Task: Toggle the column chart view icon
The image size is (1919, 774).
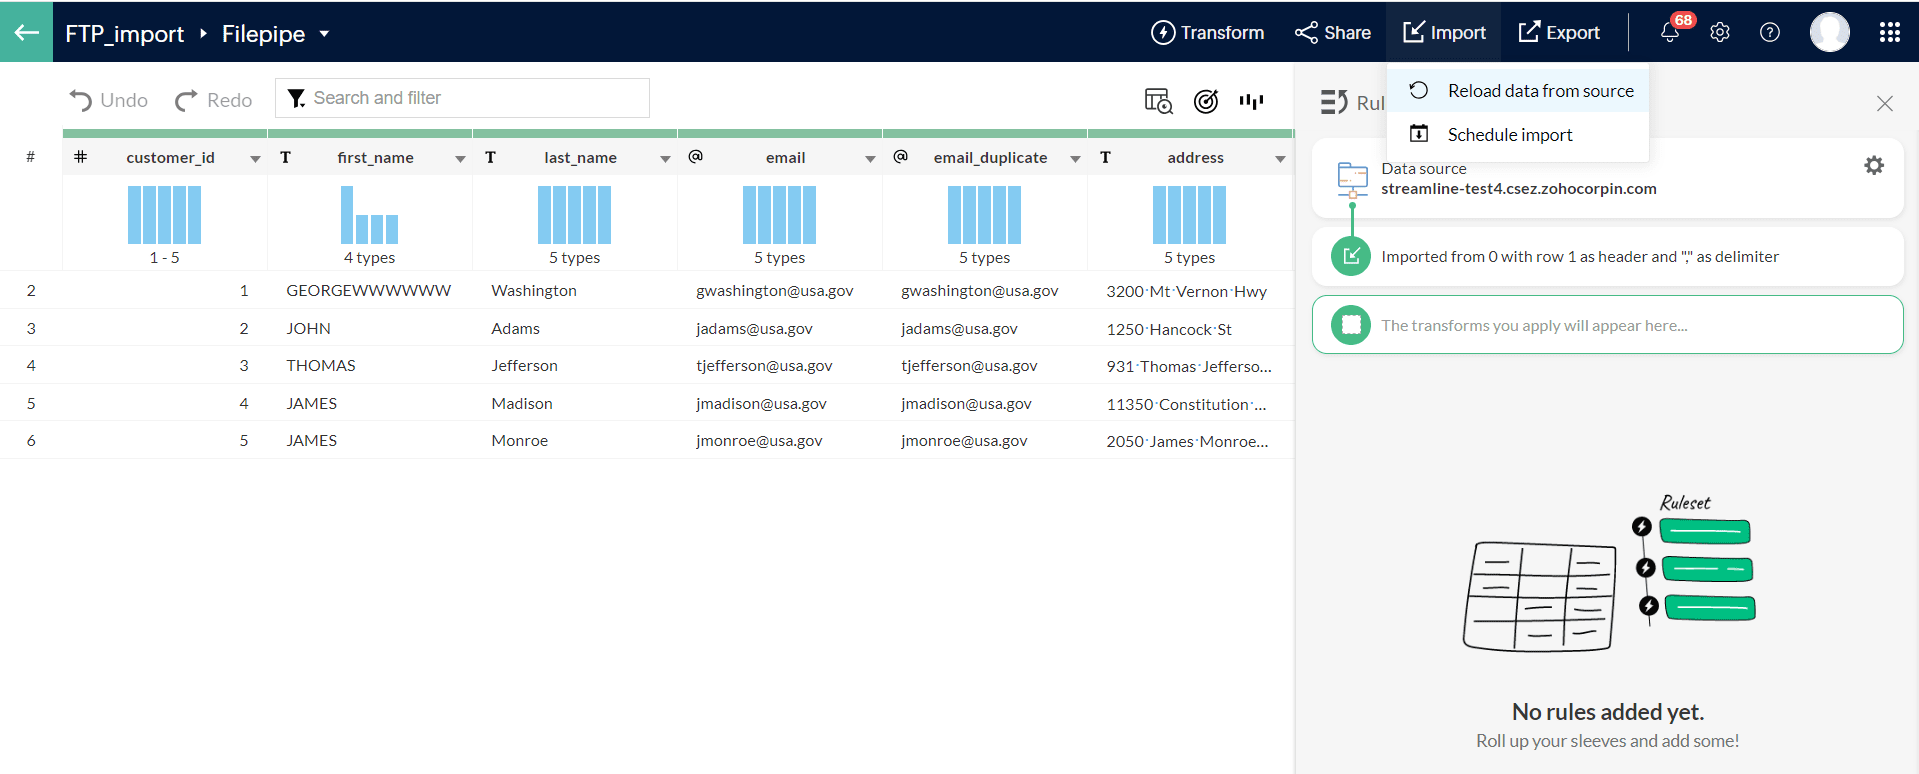Action: 1251,100
